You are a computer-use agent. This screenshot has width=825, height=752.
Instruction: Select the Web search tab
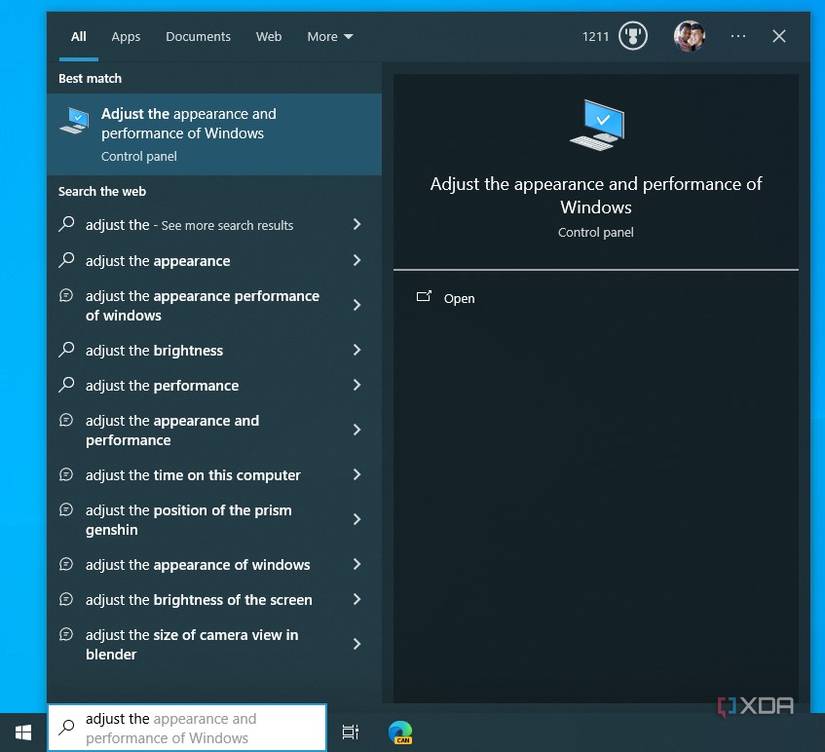[x=268, y=36]
